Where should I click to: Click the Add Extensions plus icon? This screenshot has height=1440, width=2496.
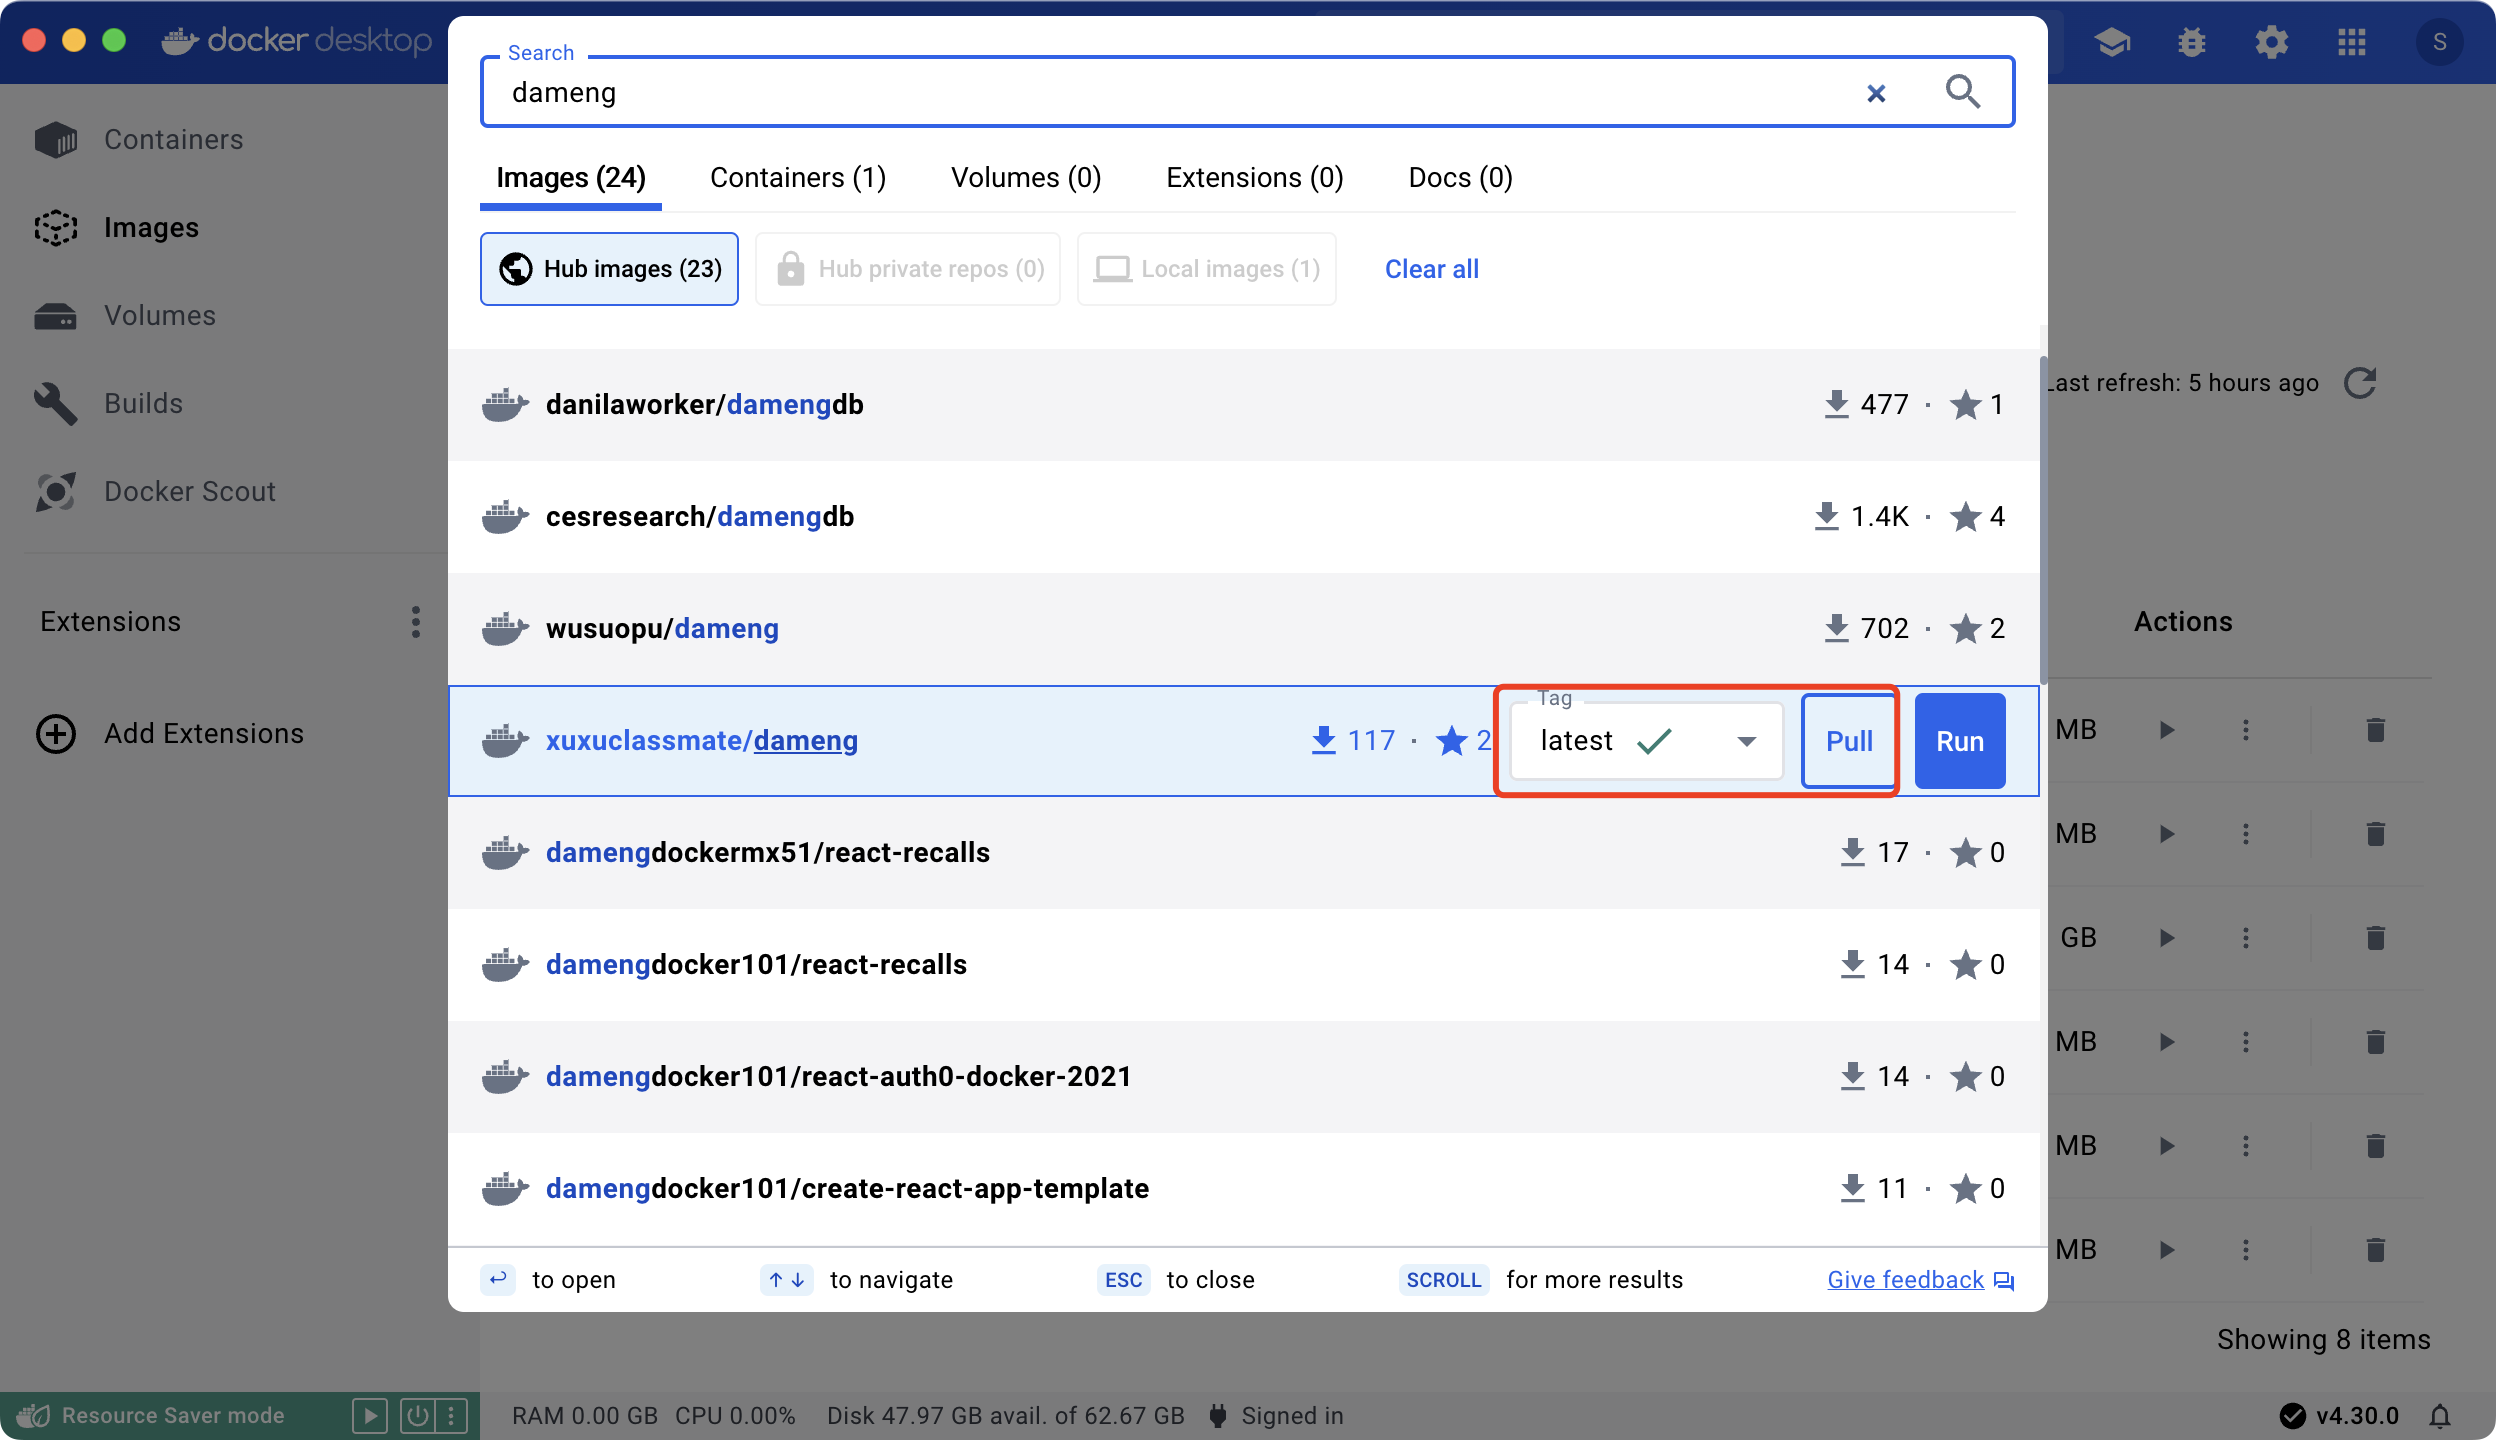click(x=56, y=733)
